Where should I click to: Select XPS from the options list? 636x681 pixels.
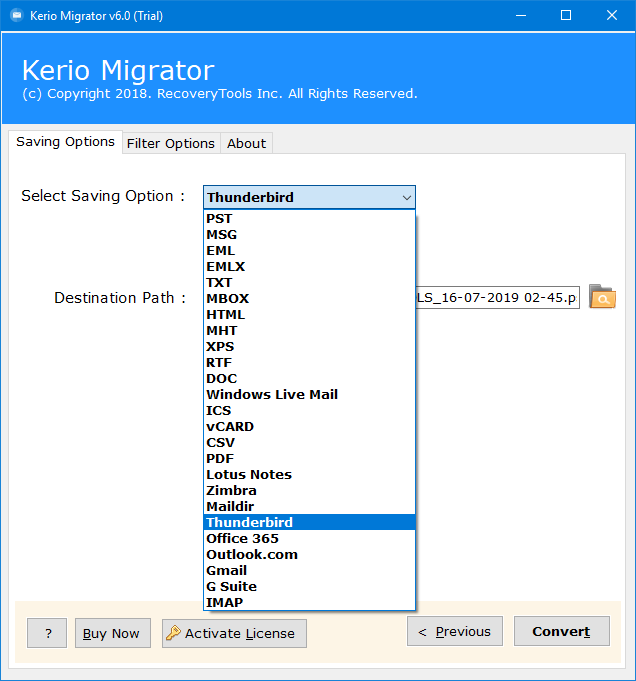click(x=309, y=347)
